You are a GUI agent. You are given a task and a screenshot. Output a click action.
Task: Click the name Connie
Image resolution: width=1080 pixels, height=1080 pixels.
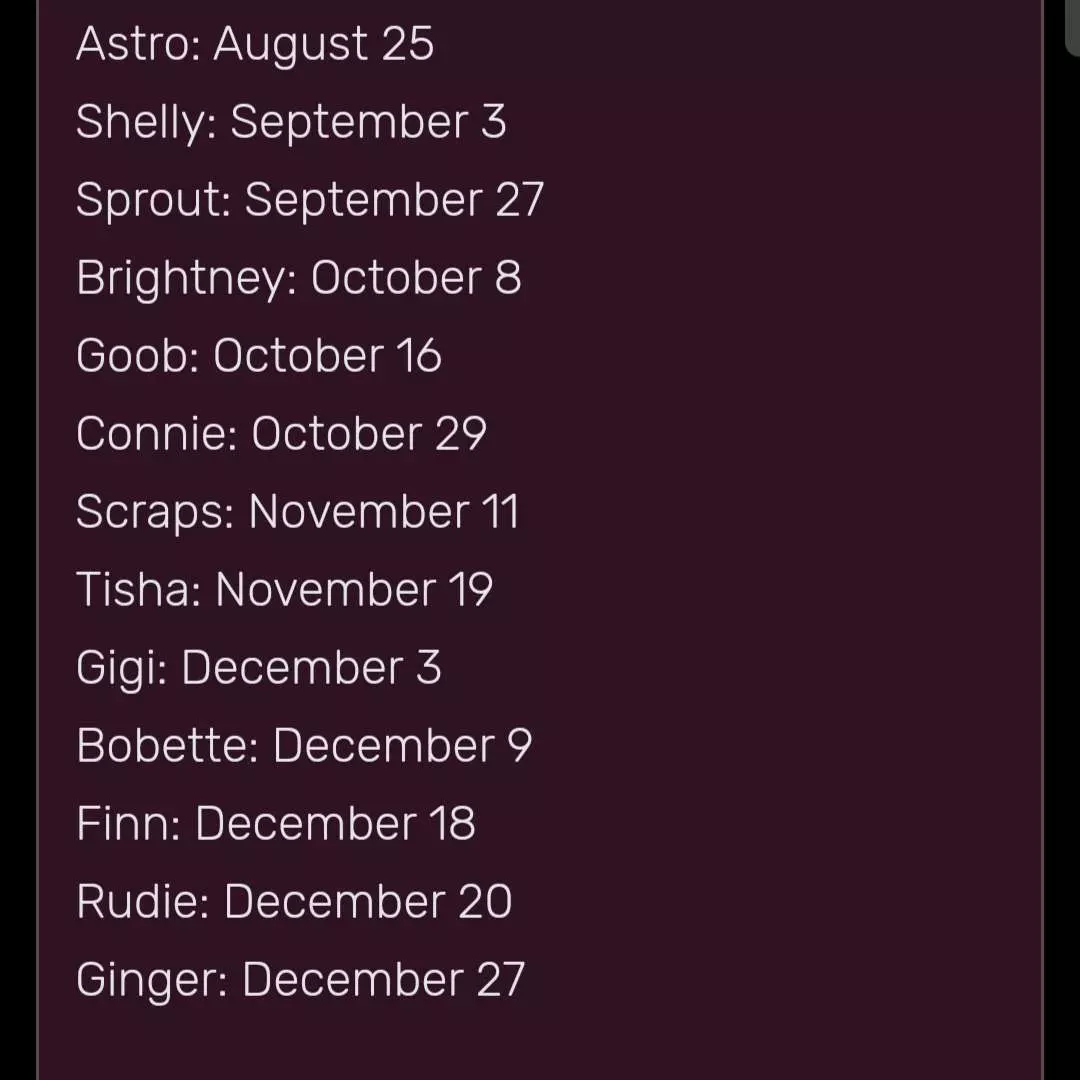tap(153, 434)
